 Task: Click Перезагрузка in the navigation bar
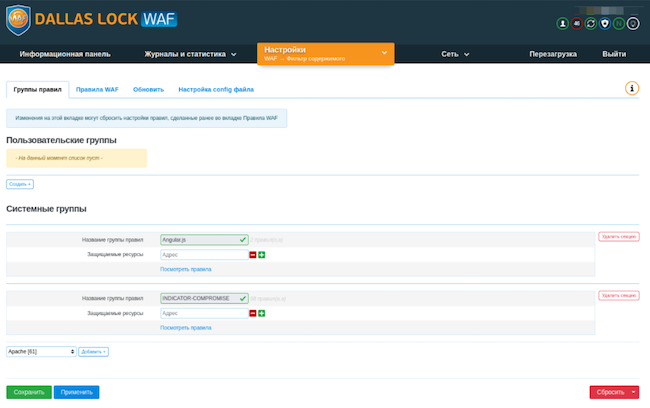(553, 54)
